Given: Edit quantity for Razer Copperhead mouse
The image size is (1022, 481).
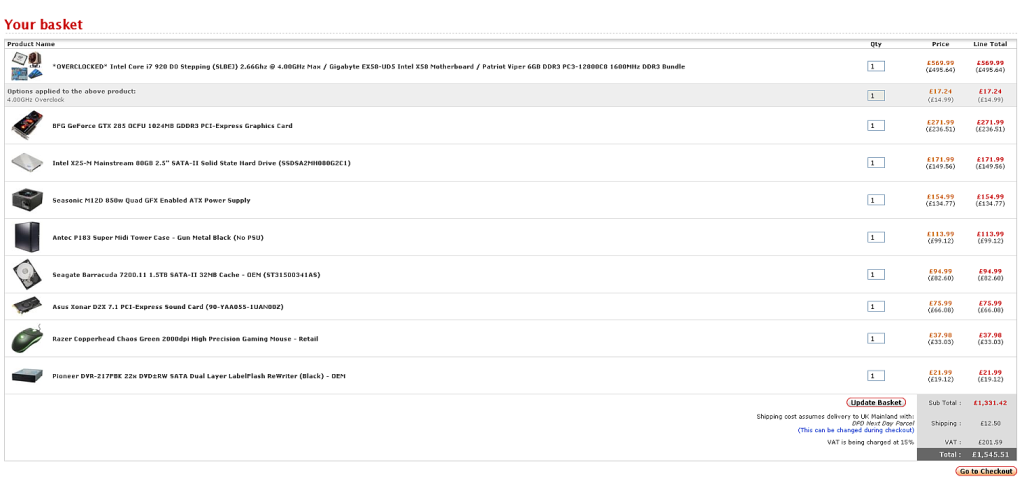Looking at the screenshot, I should [875, 338].
